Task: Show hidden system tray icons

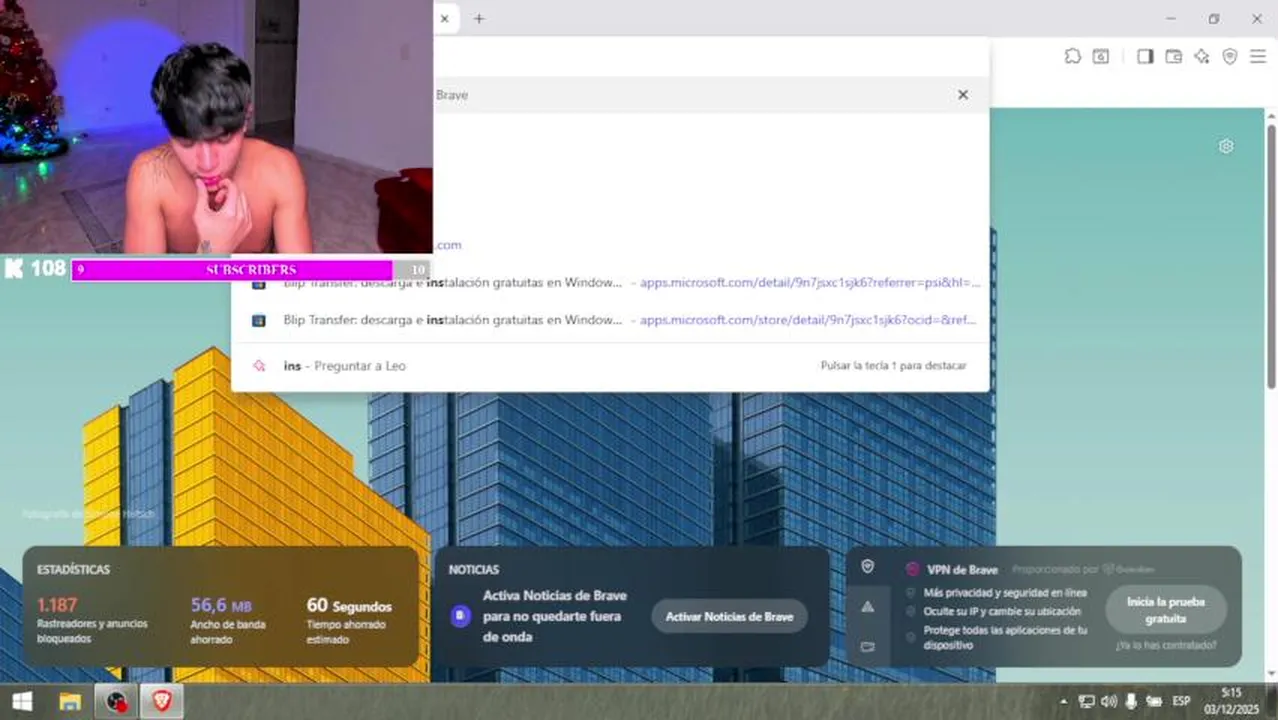Action: [1063, 702]
